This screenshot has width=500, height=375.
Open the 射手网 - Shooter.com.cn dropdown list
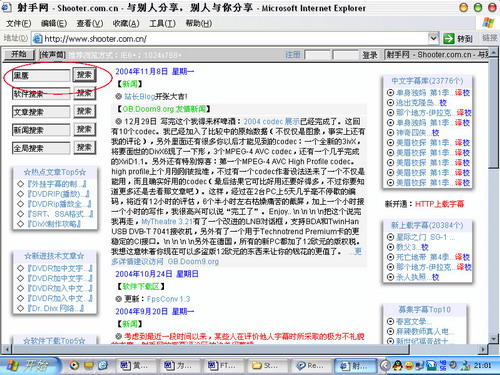click(436, 55)
